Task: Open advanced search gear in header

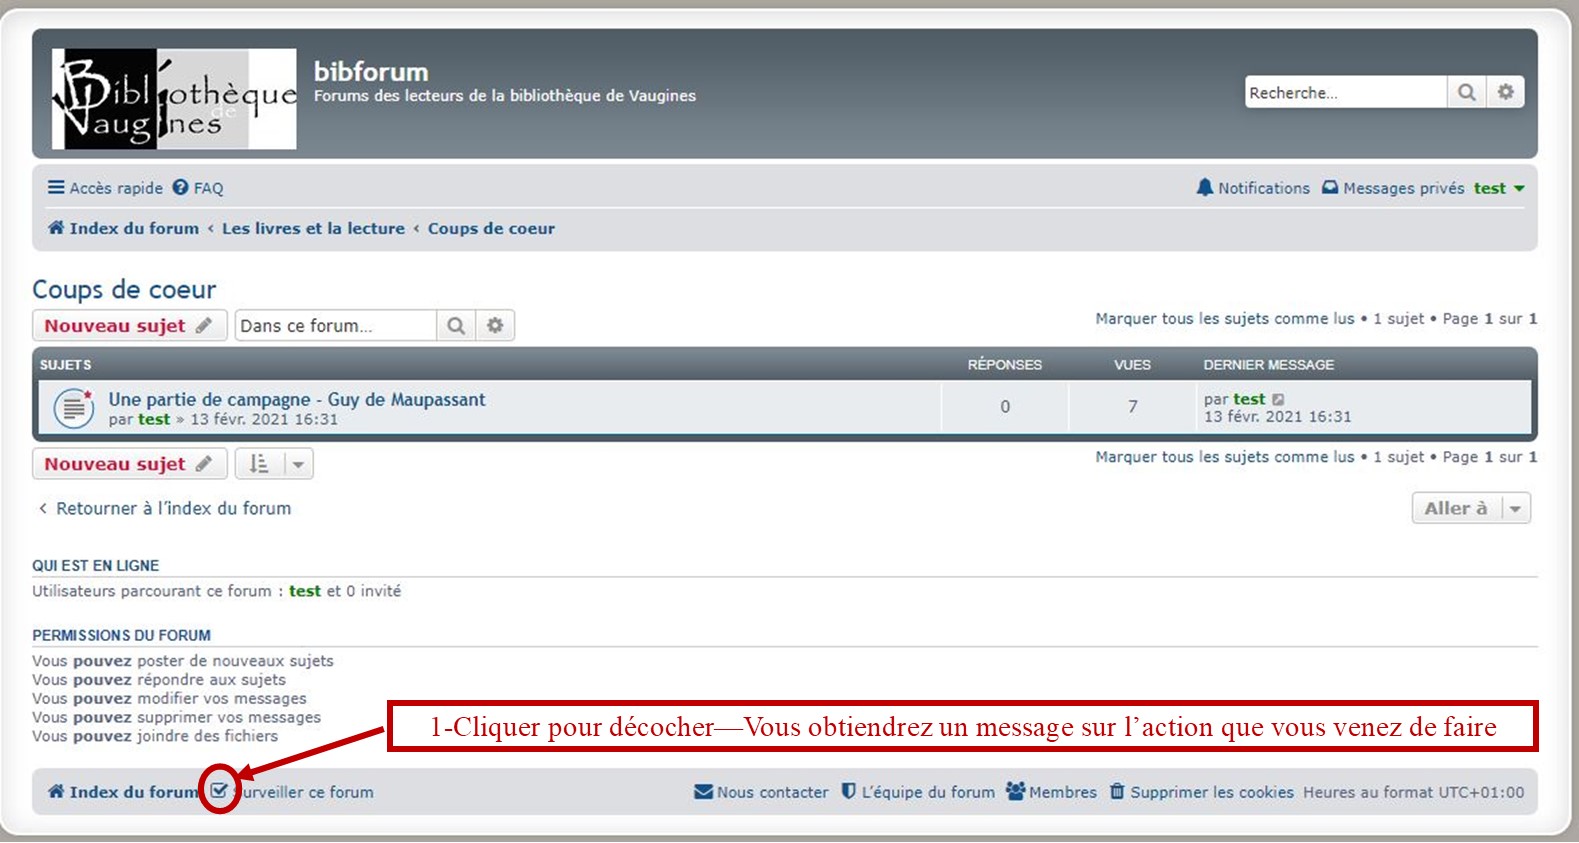Action: [x=1505, y=92]
